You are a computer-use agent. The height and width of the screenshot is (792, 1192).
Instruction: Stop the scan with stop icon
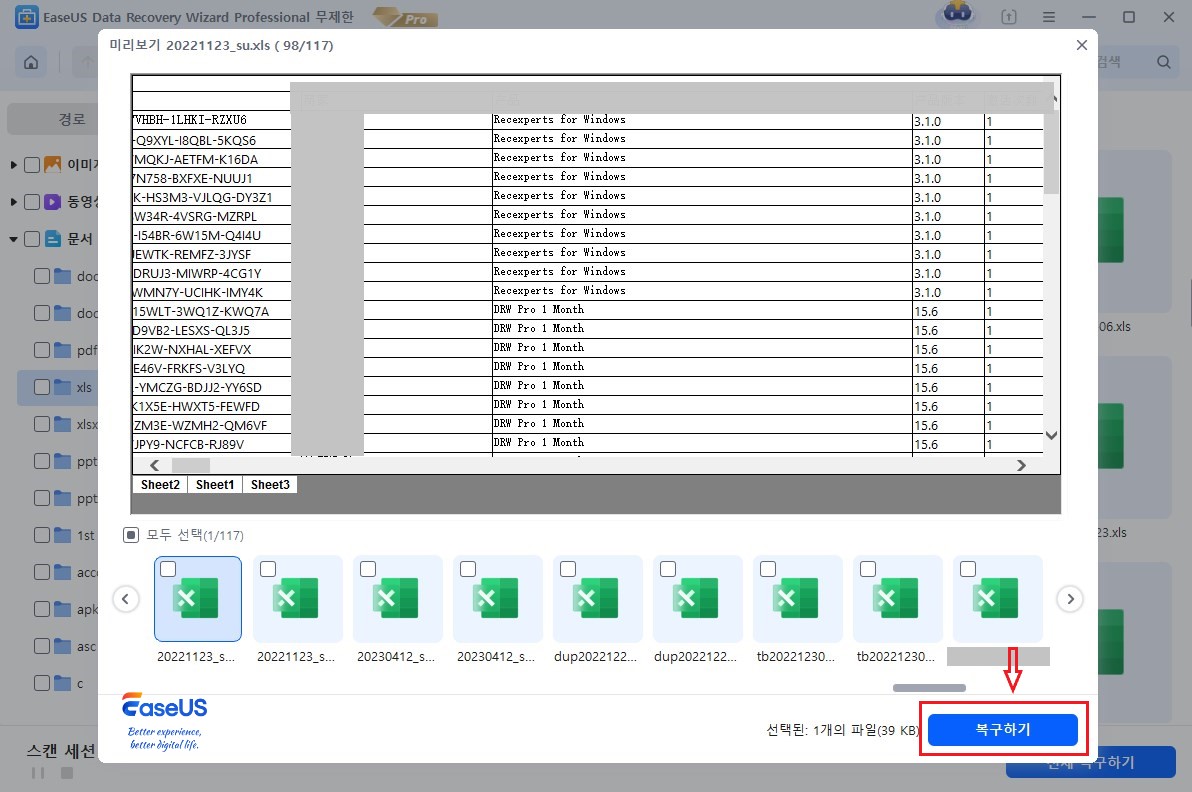[67, 772]
